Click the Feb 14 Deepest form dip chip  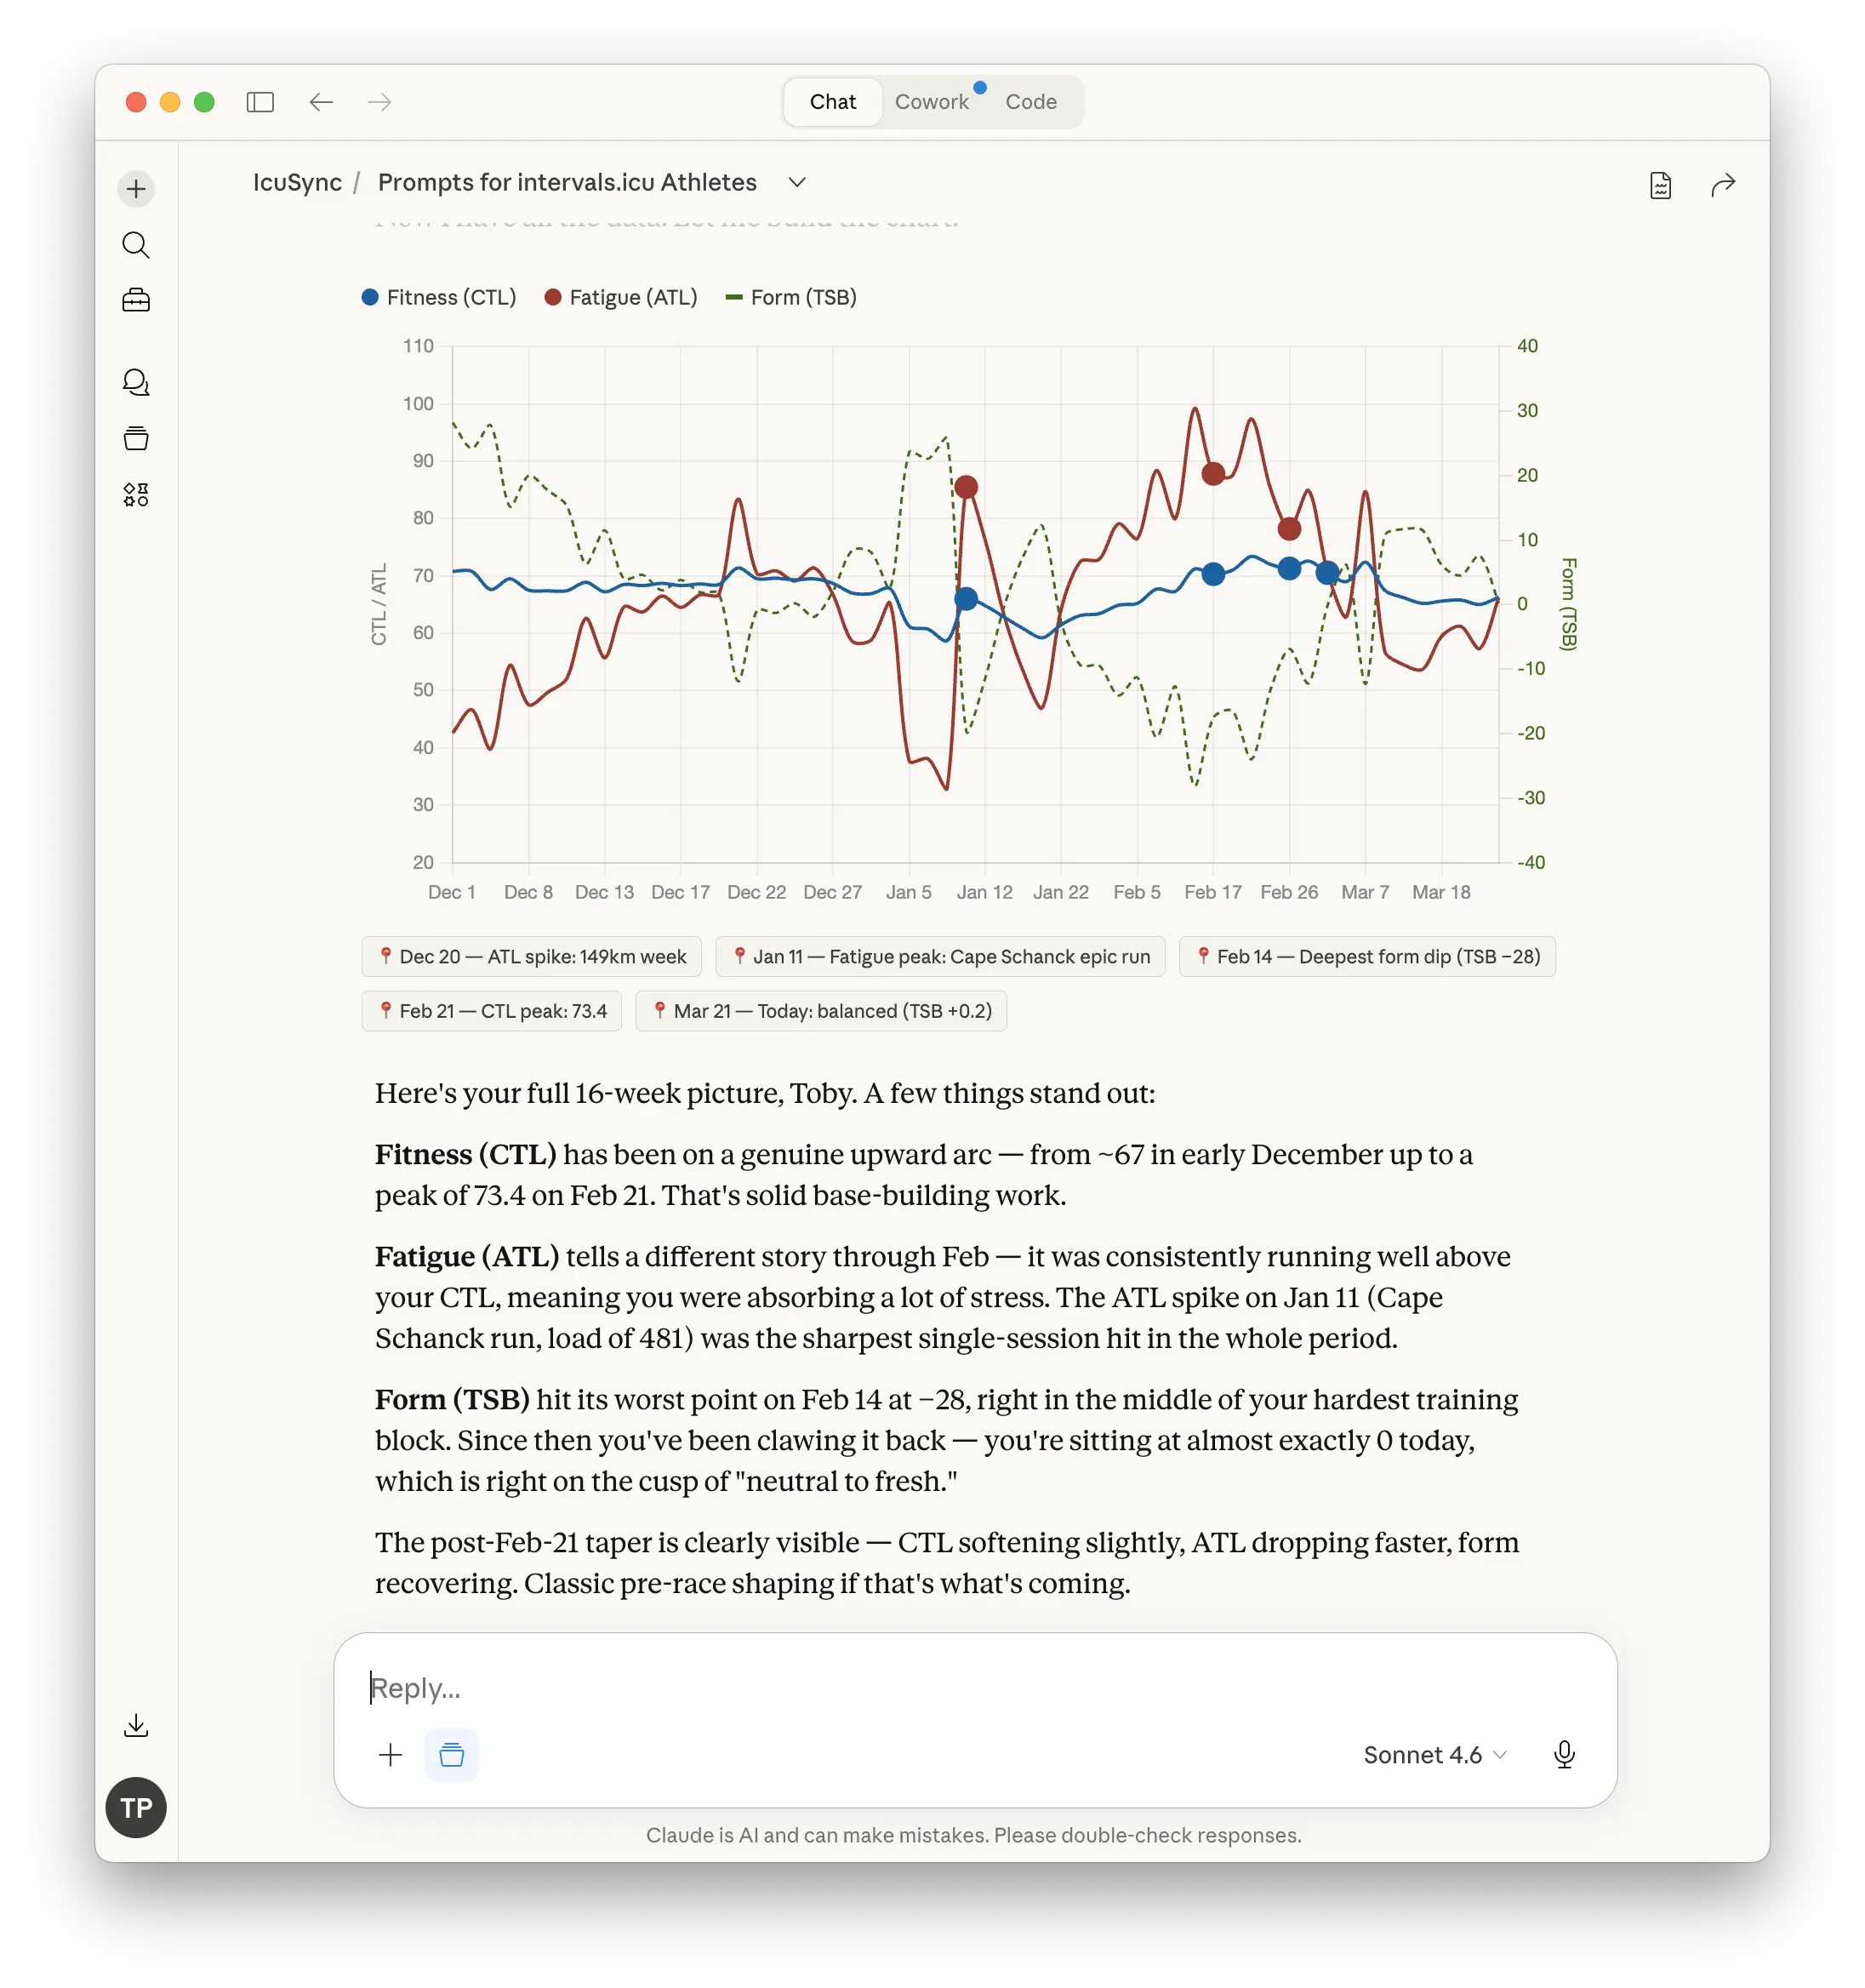(x=1367, y=957)
